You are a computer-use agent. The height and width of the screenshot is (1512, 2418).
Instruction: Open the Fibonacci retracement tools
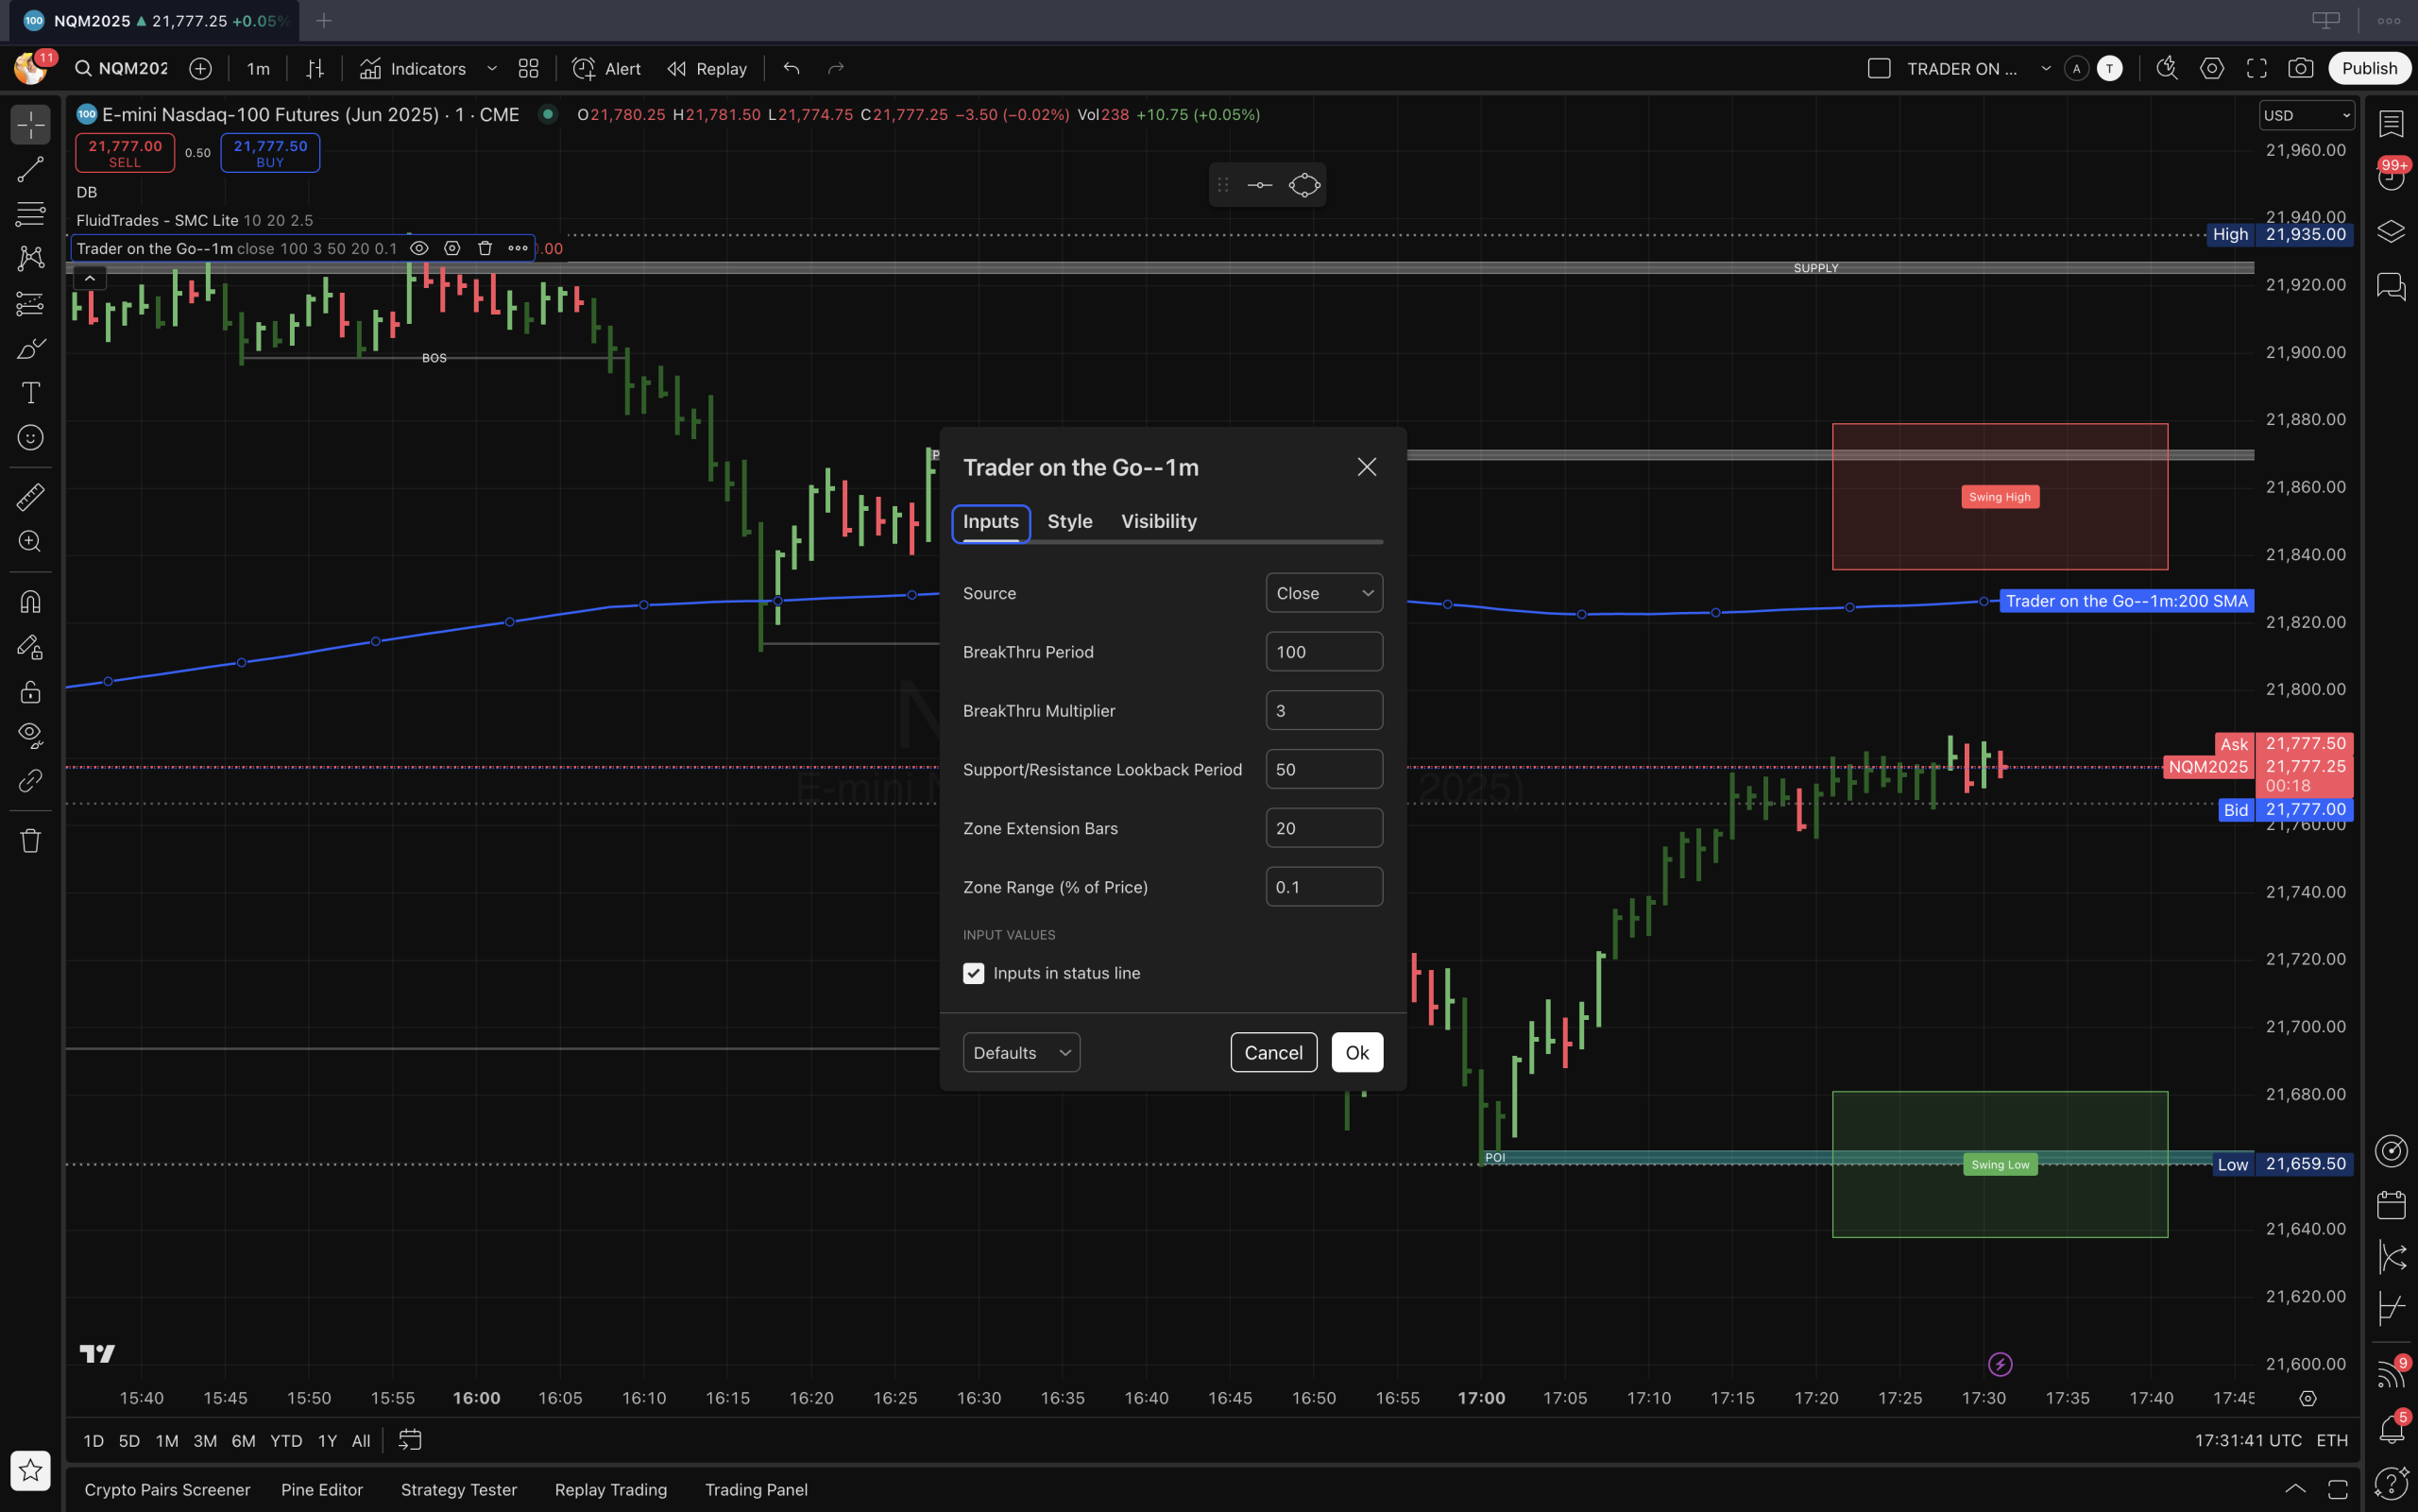(x=31, y=213)
